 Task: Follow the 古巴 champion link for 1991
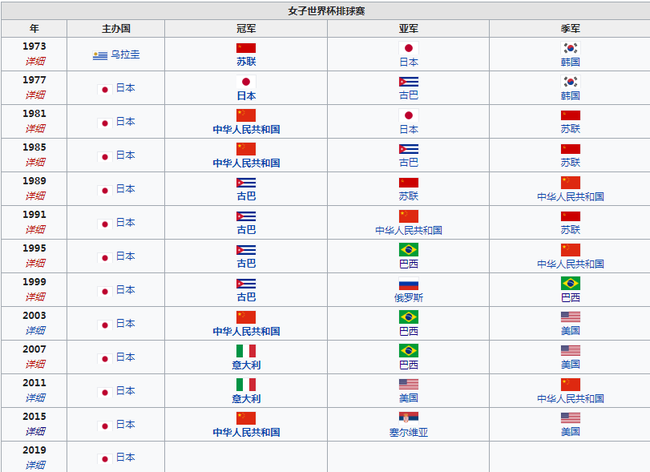pos(246,230)
